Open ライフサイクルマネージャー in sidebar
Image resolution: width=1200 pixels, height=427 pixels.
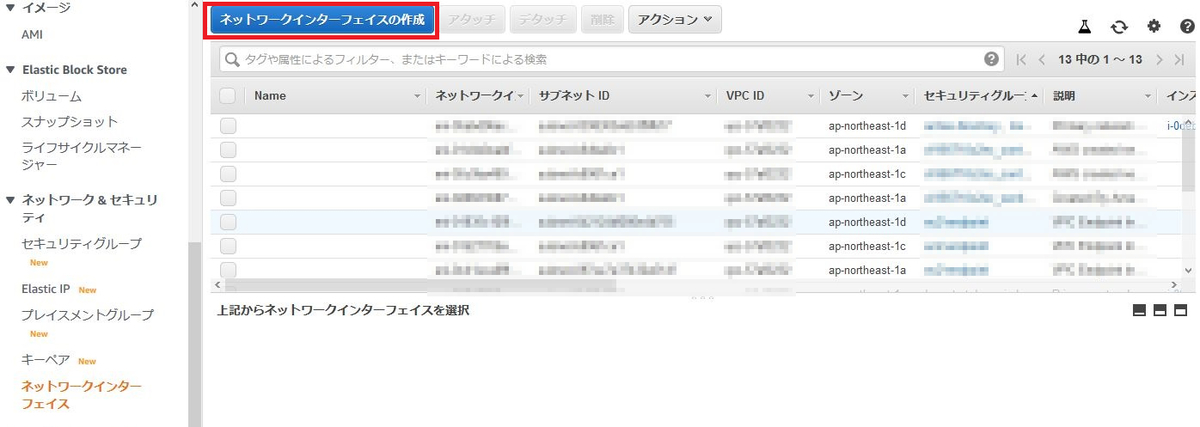(x=80, y=156)
